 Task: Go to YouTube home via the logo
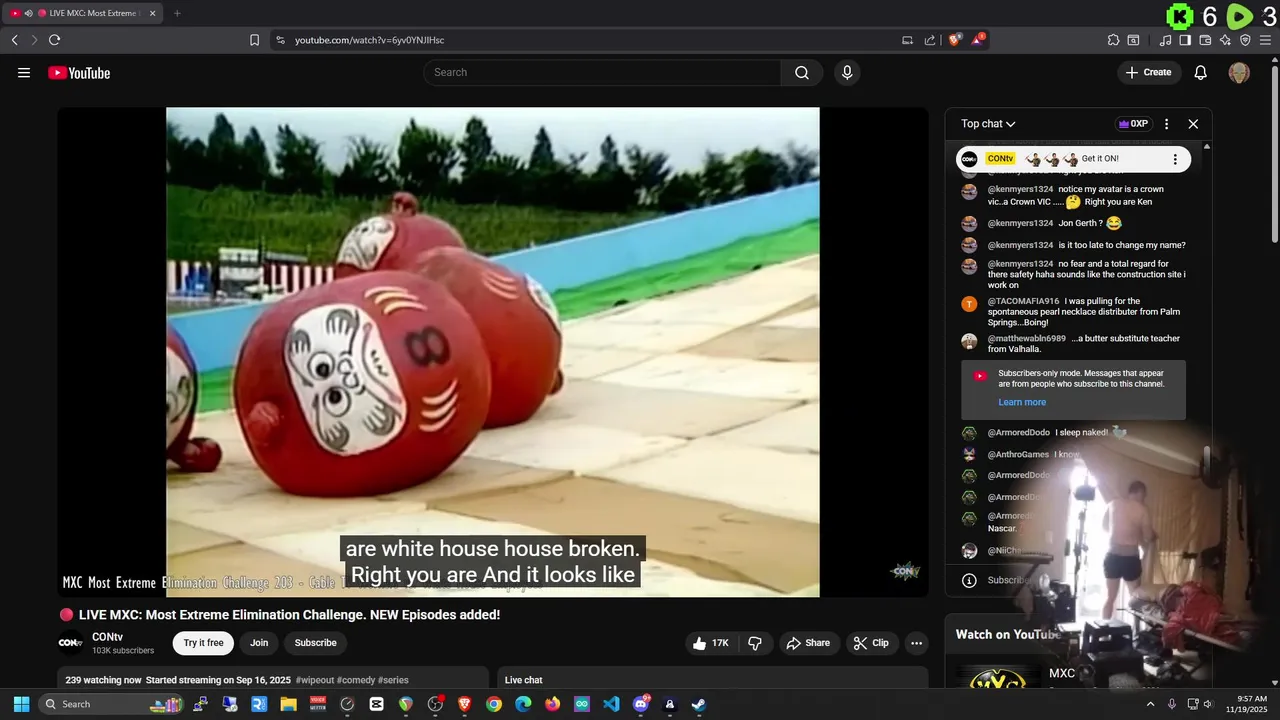click(x=79, y=73)
